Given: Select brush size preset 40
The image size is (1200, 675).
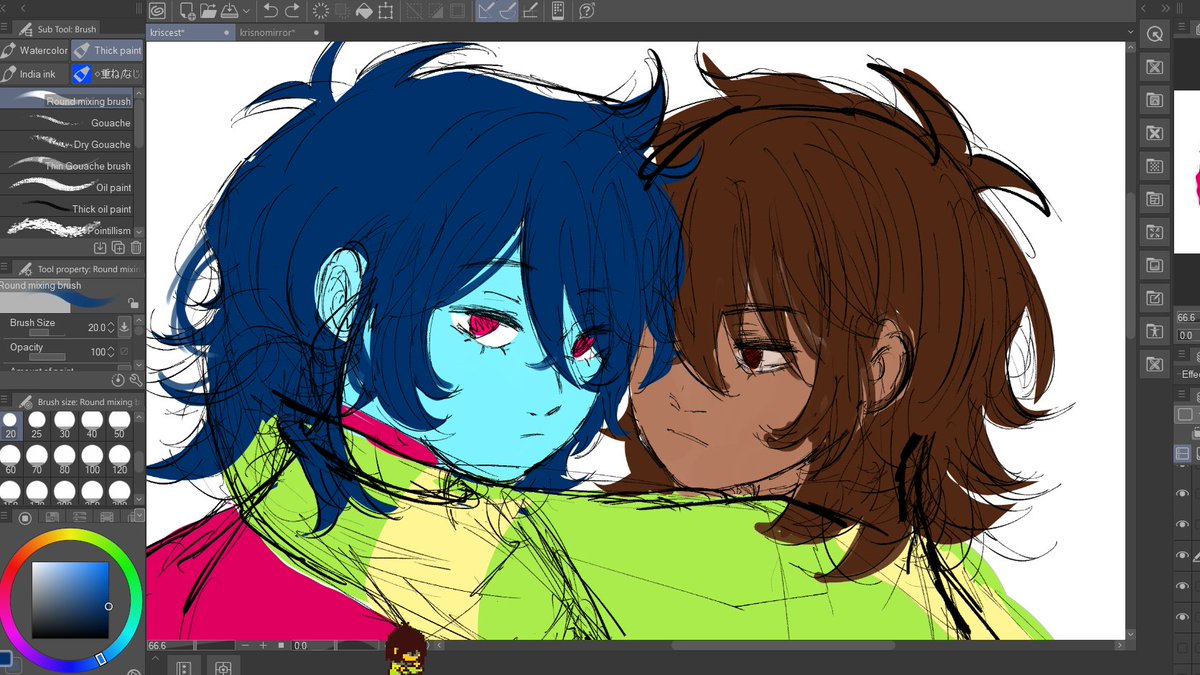Looking at the screenshot, I should (x=92, y=424).
